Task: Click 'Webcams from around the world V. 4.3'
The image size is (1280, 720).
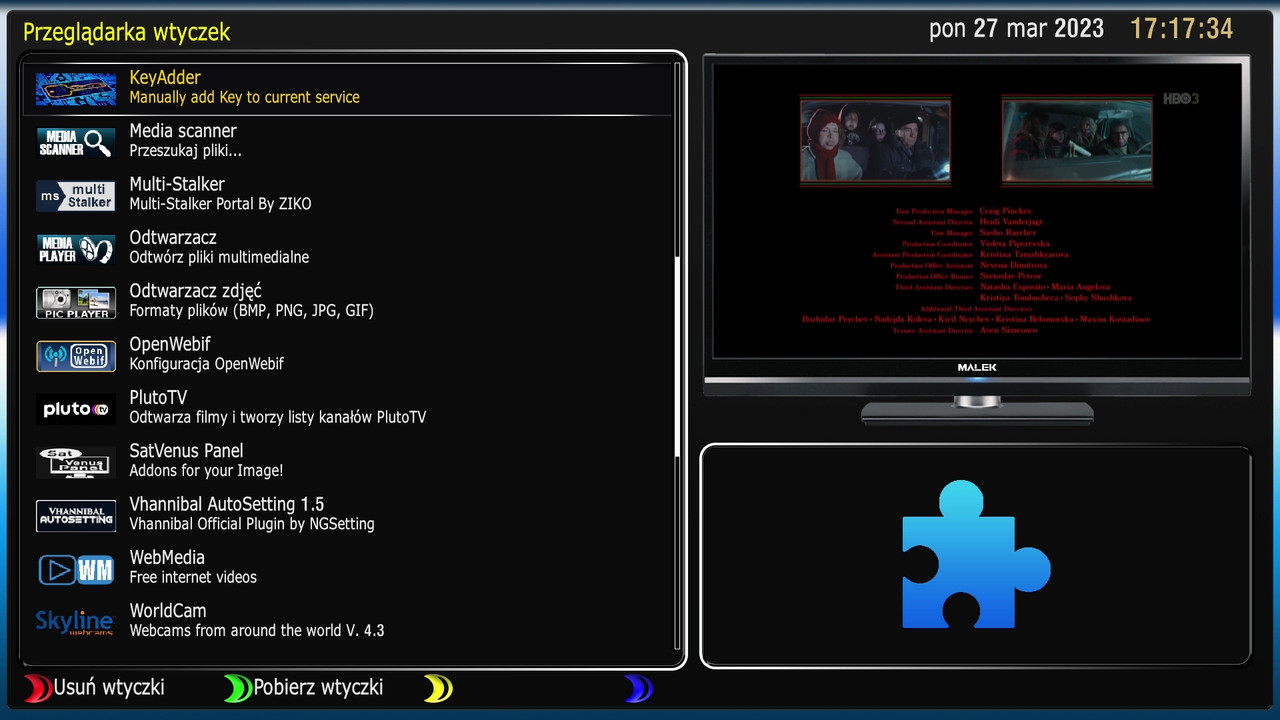Action: click(257, 631)
